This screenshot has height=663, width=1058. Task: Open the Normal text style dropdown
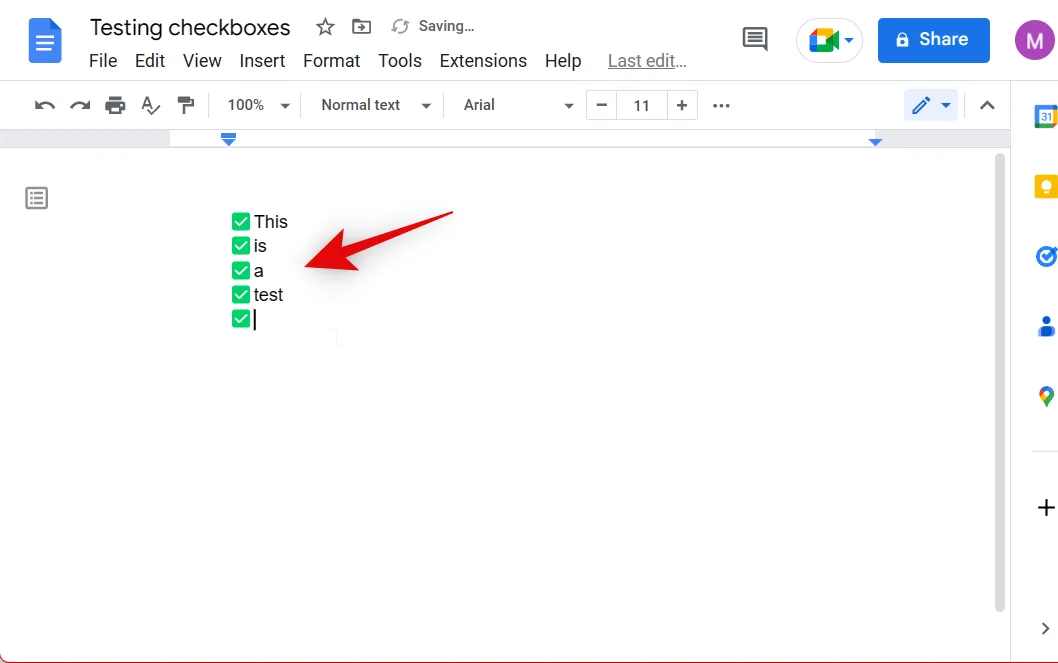(375, 105)
